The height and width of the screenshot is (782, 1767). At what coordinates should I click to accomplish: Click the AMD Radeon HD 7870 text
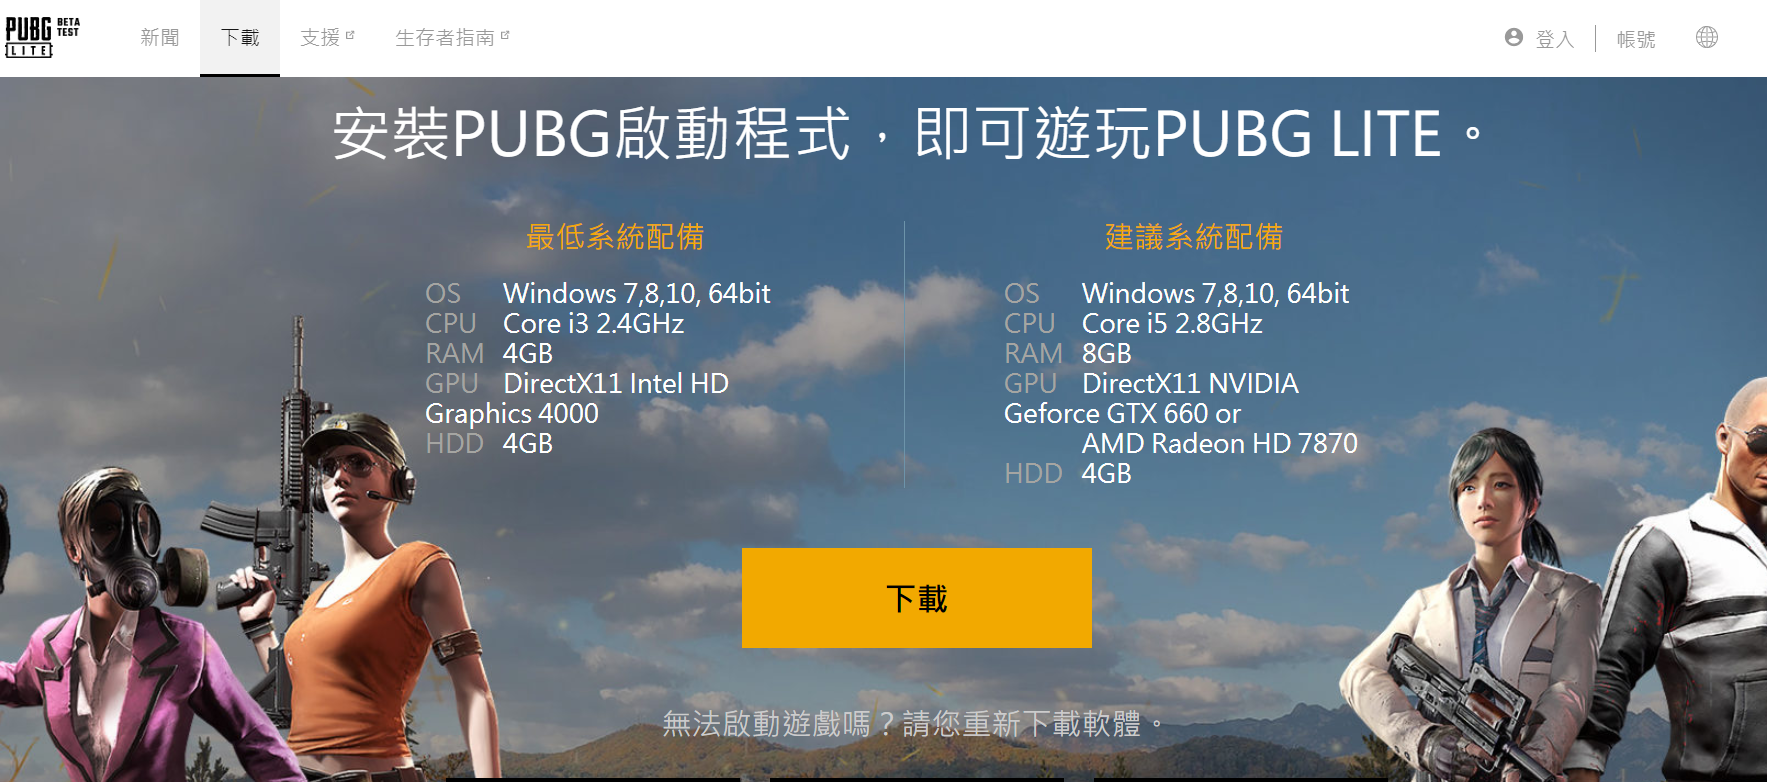pos(1220,444)
